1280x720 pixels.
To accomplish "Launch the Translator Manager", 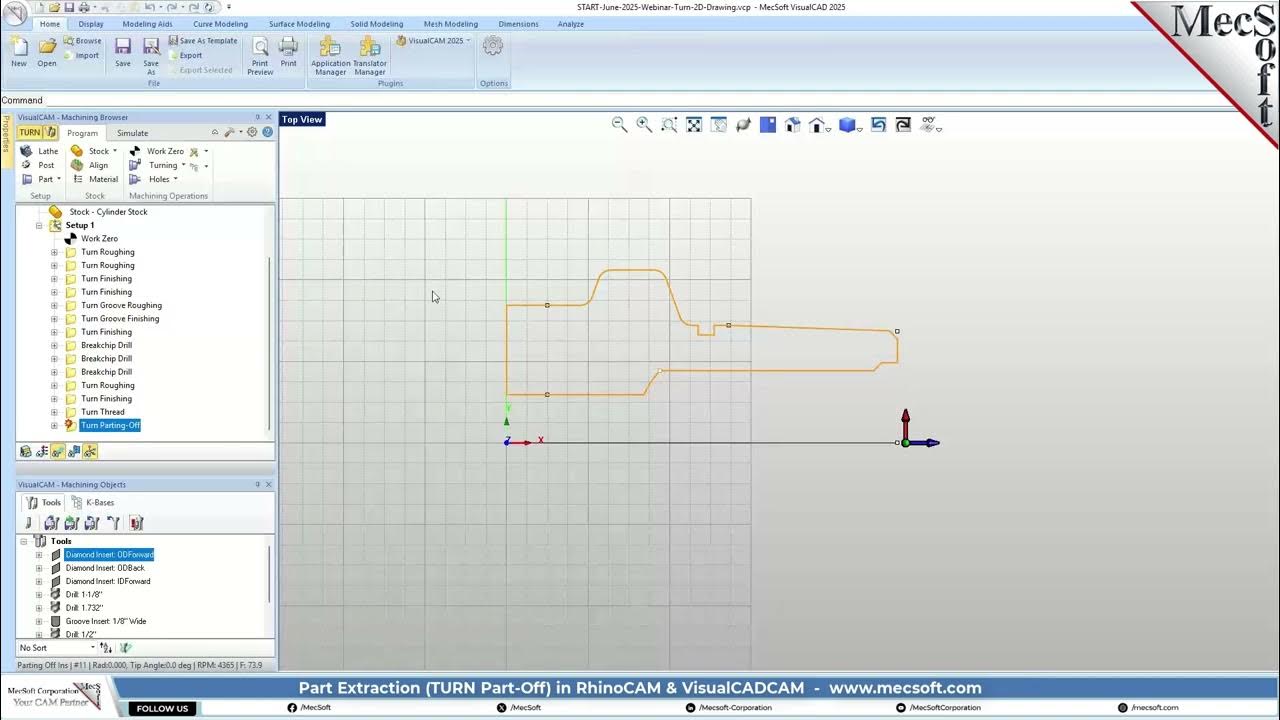I will pyautogui.click(x=370, y=55).
